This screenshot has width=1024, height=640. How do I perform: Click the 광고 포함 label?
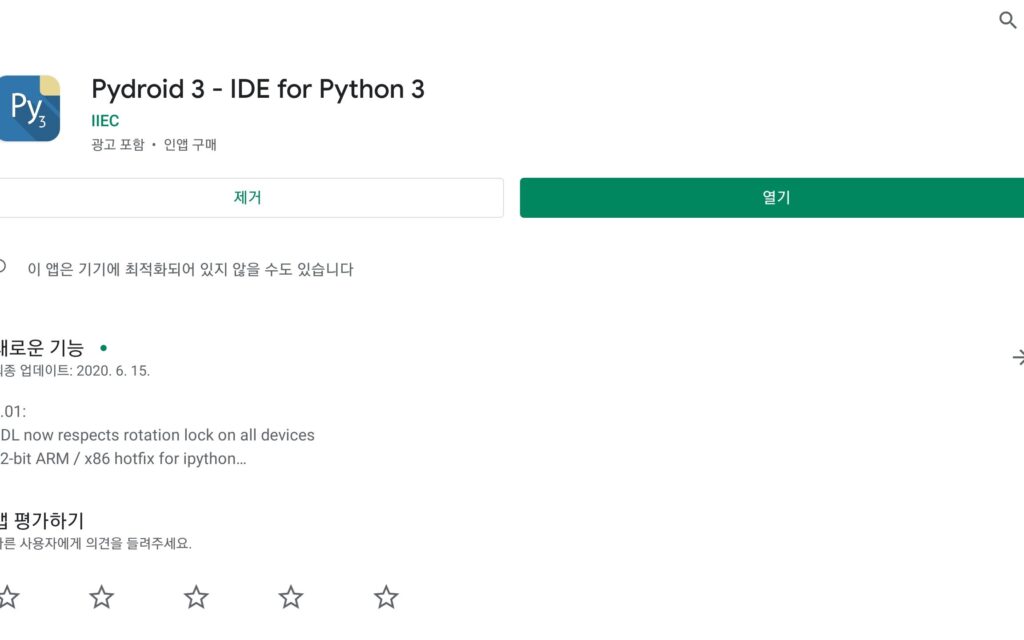click(x=118, y=144)
